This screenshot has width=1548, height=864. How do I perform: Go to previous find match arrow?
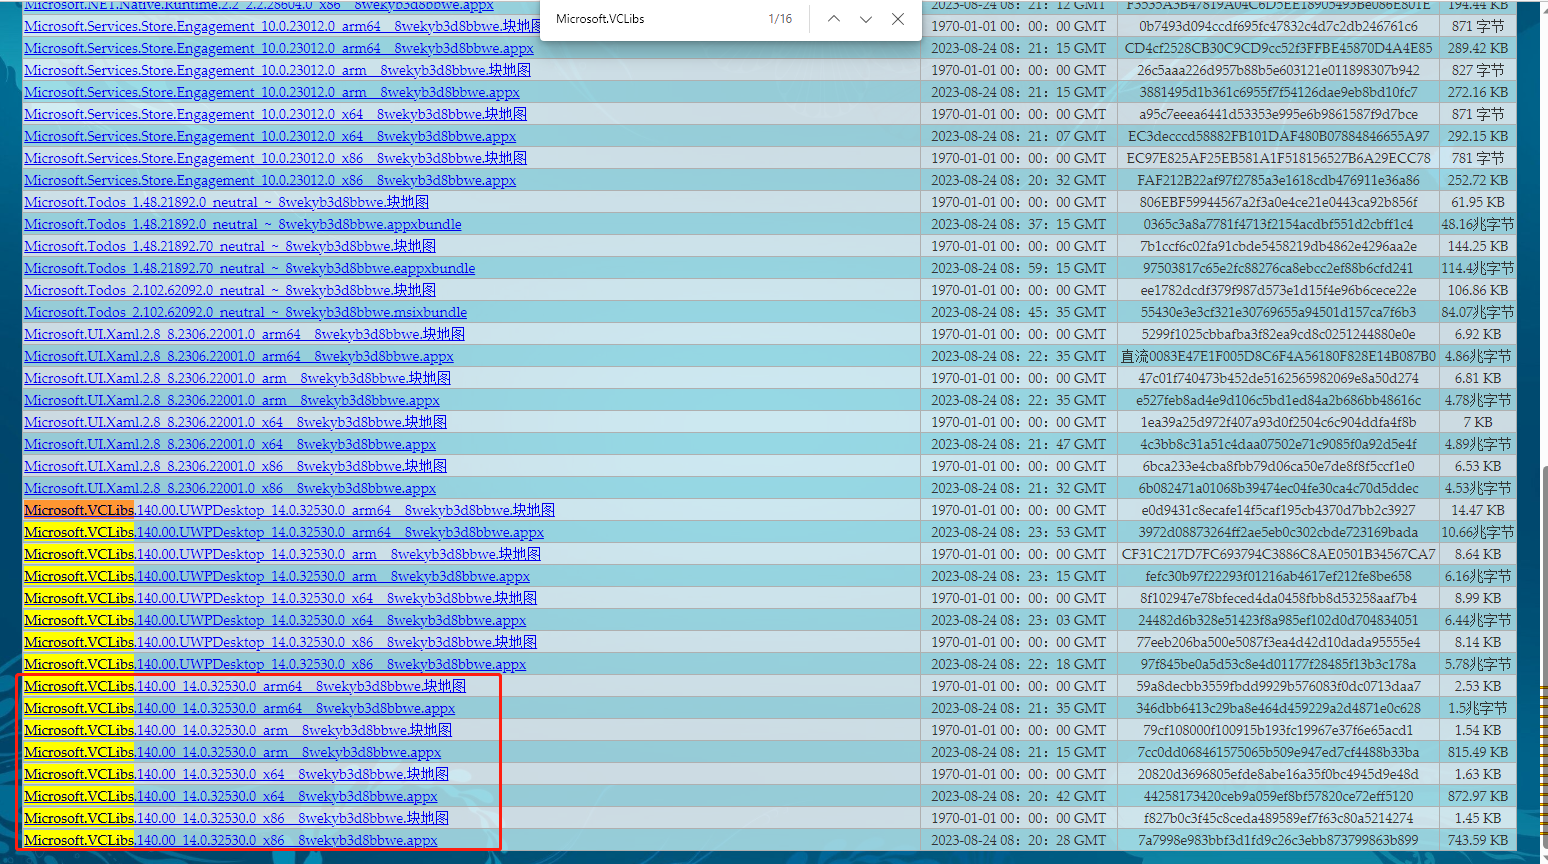[x=833, y=19]
